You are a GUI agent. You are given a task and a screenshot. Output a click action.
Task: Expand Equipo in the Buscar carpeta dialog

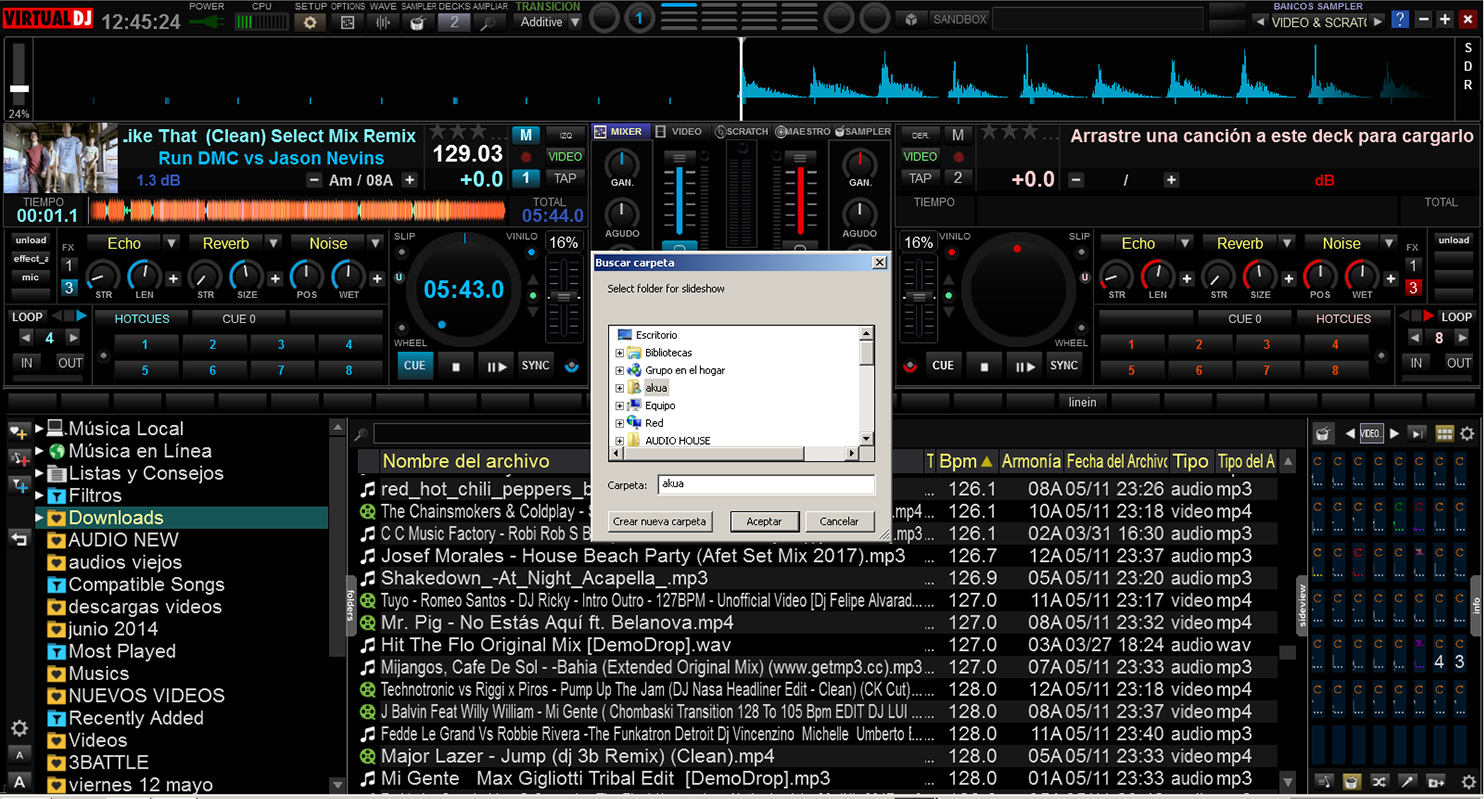point(620,406)
